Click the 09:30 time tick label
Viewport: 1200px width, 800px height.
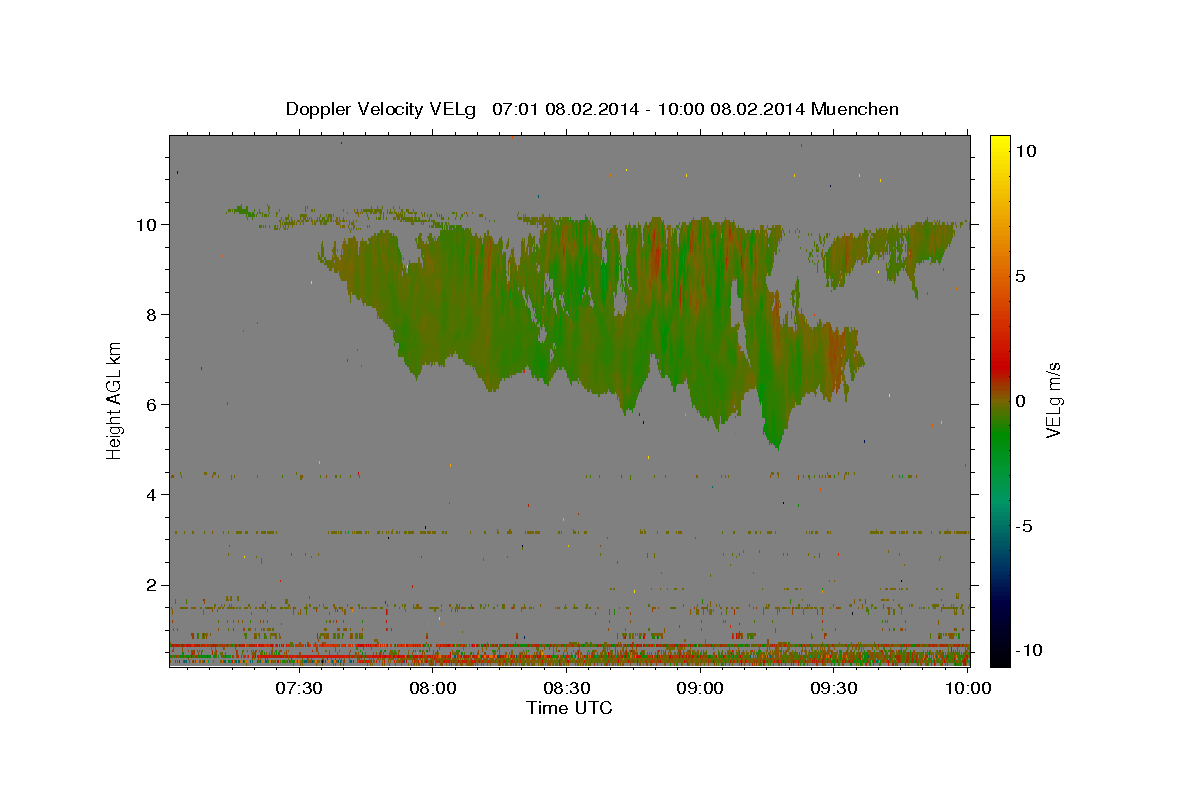[x=833, y=688]
